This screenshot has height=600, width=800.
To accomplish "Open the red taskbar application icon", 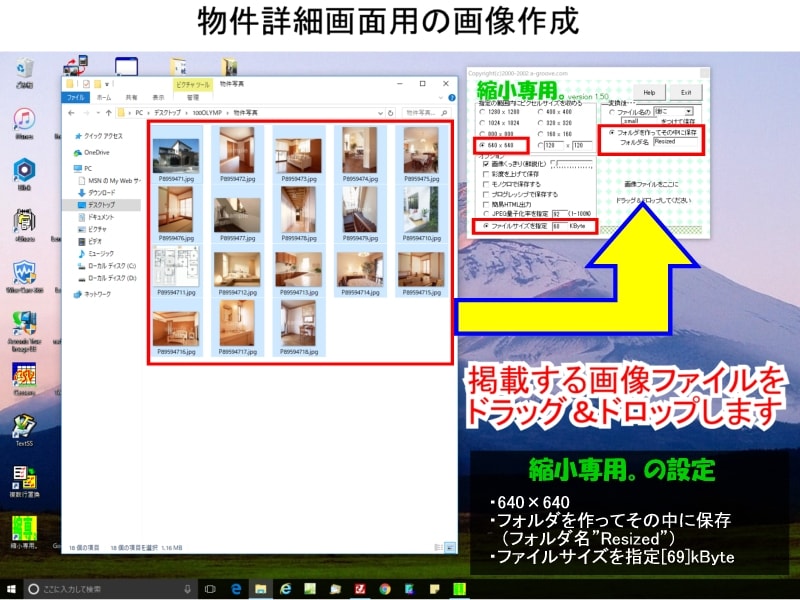I will pos(360,589).
